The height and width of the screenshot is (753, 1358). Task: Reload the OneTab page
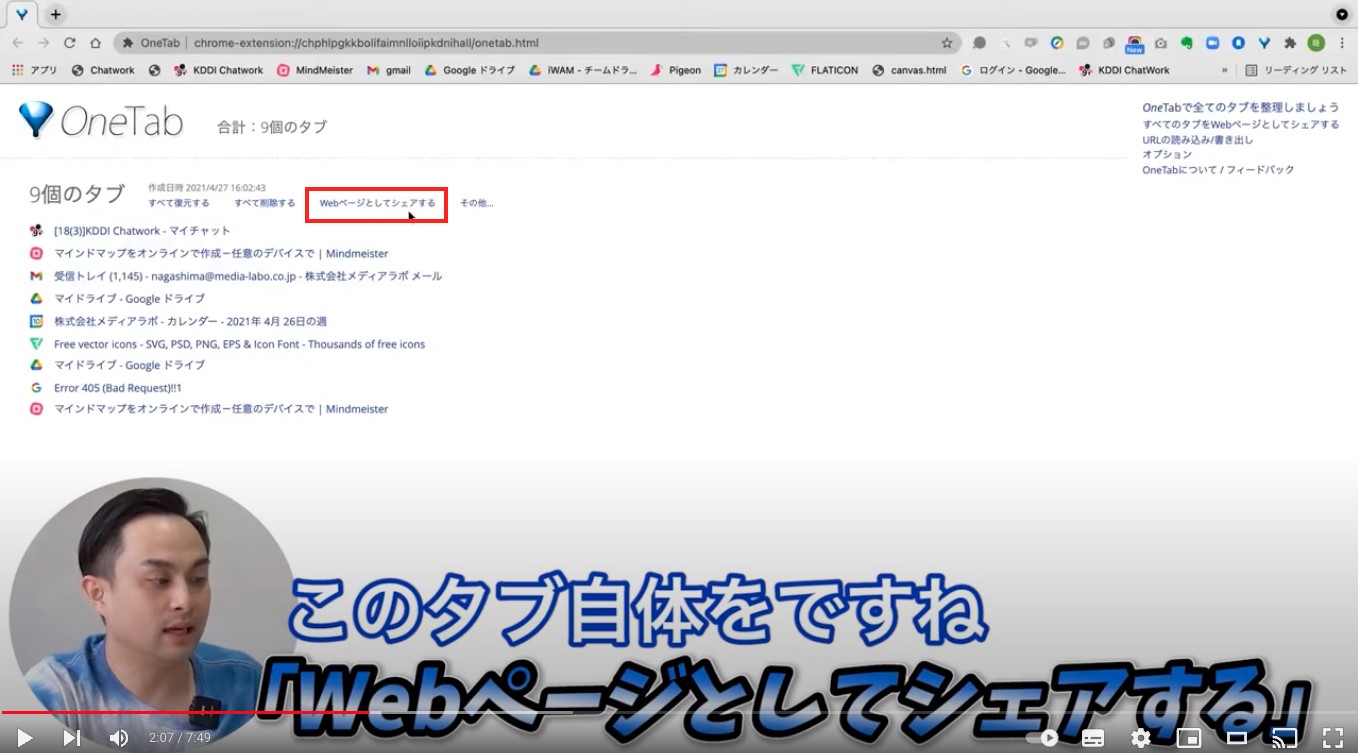69,43
